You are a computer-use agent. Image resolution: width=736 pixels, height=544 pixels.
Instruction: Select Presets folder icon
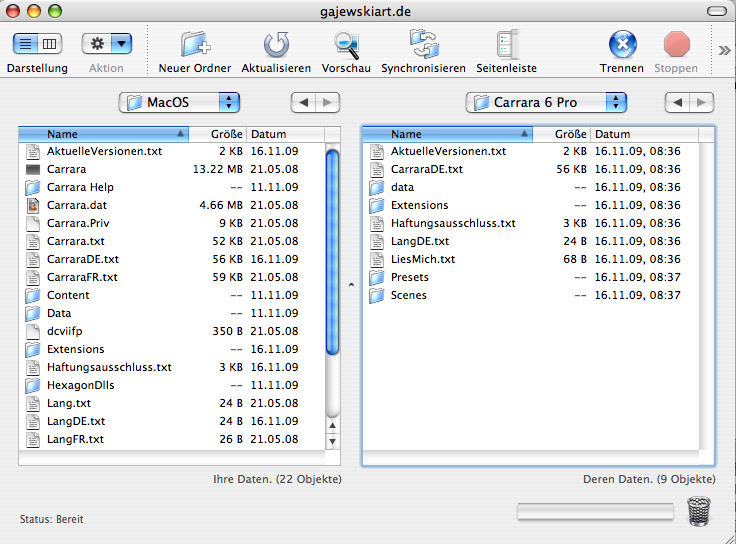[x=377, y=277]
